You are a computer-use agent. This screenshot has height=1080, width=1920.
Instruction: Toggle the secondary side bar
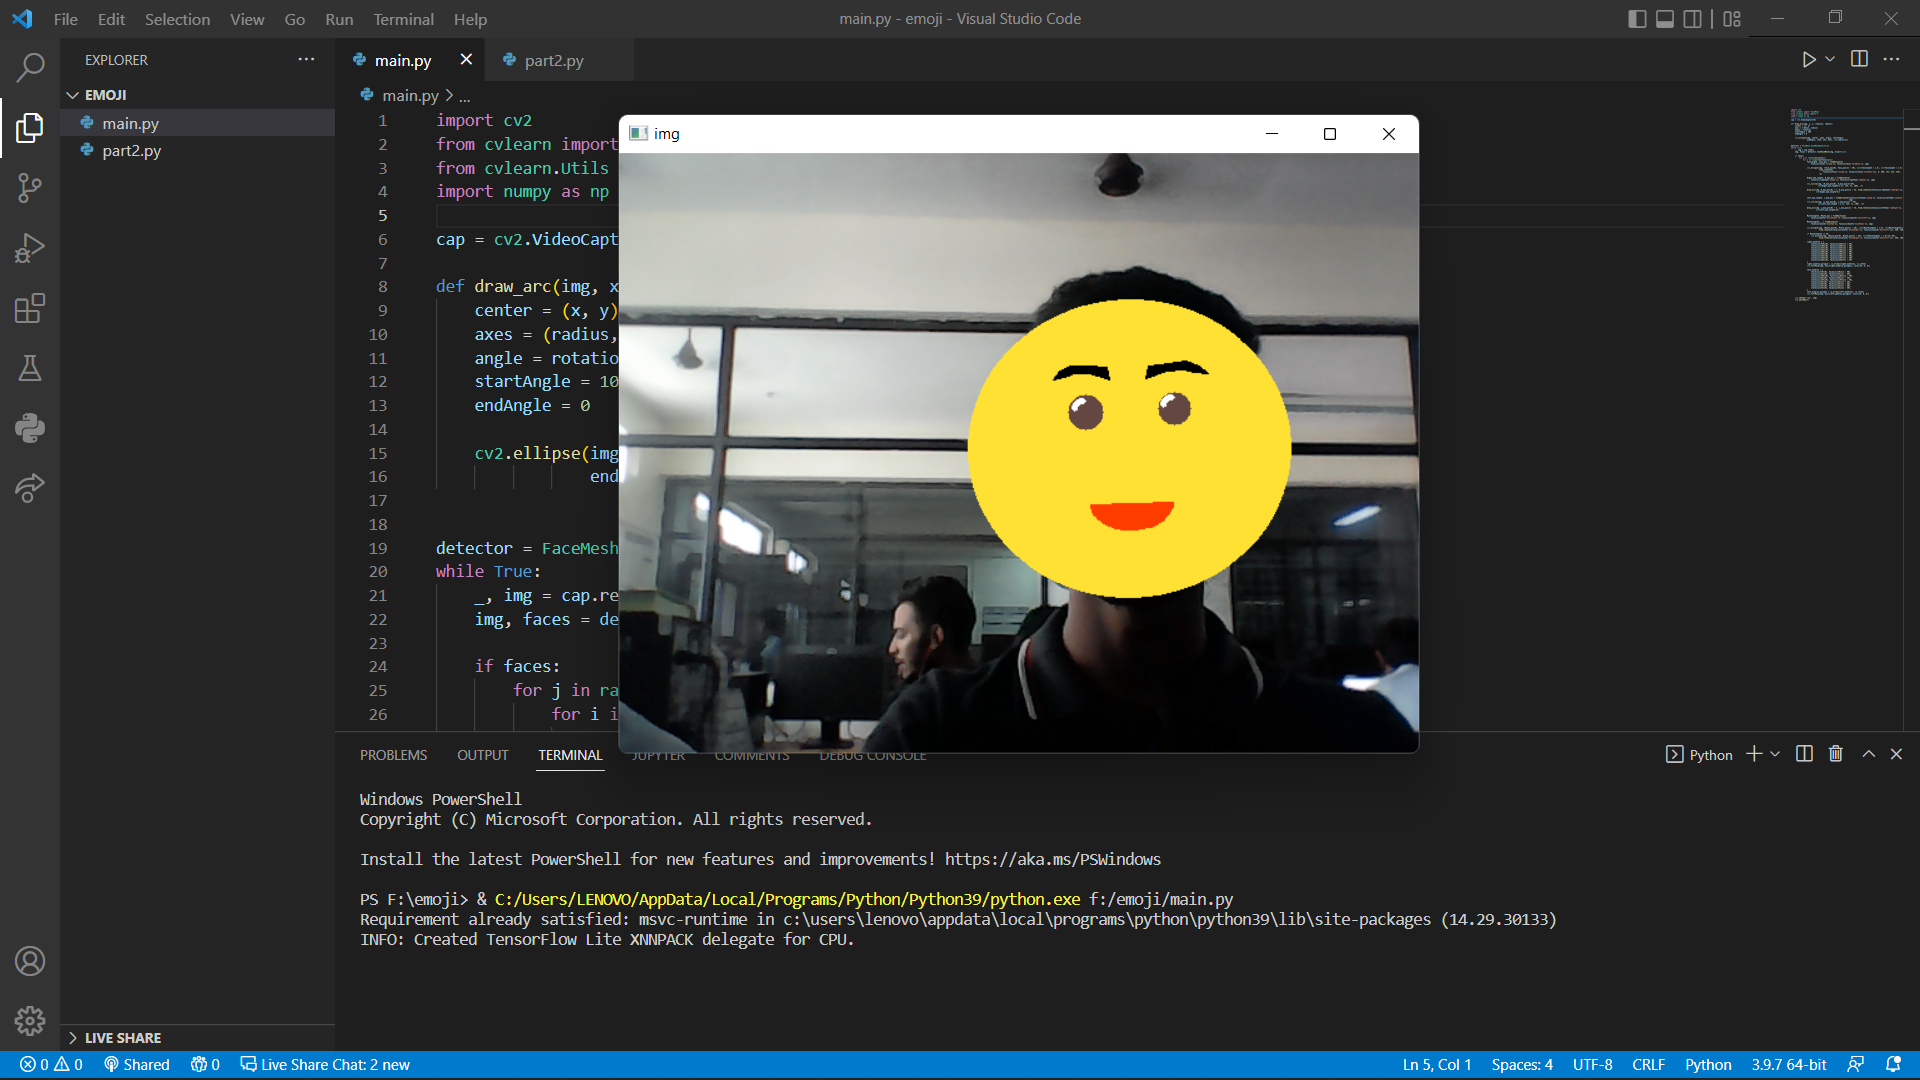click(x=1692, y=18)
